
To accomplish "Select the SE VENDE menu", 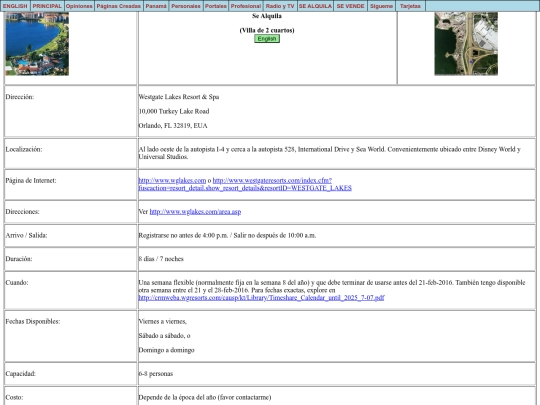I will pos(351,6).
